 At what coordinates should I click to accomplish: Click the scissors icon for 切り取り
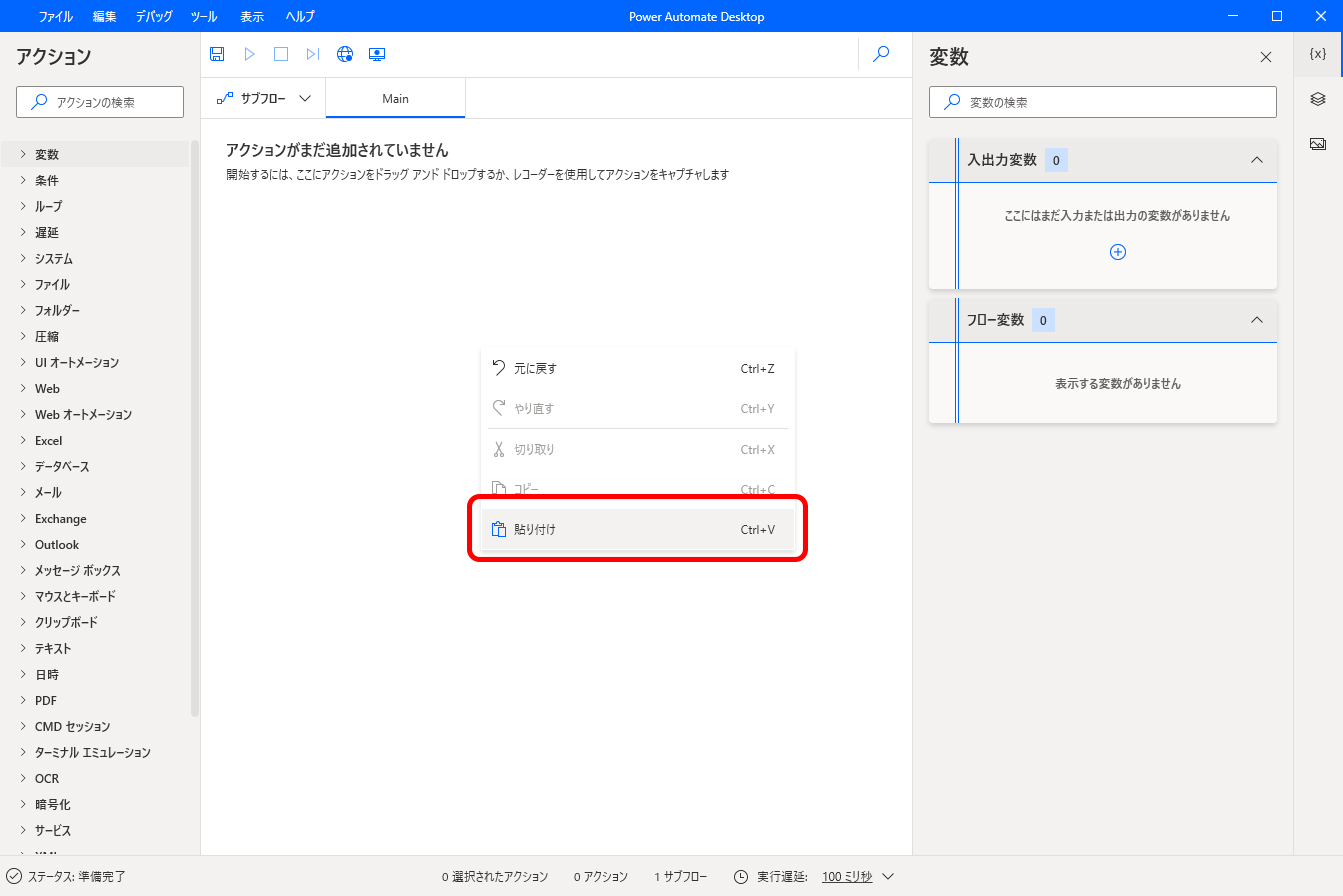[x=499, y=449]
